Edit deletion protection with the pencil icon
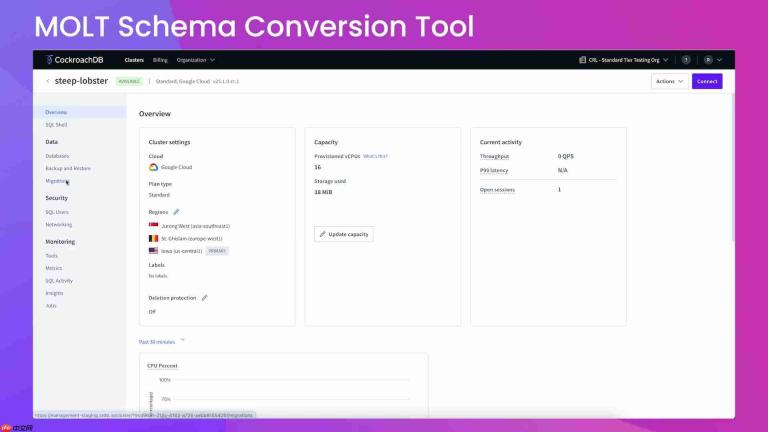This screenshot has height=432, width=768. (205, 298)
